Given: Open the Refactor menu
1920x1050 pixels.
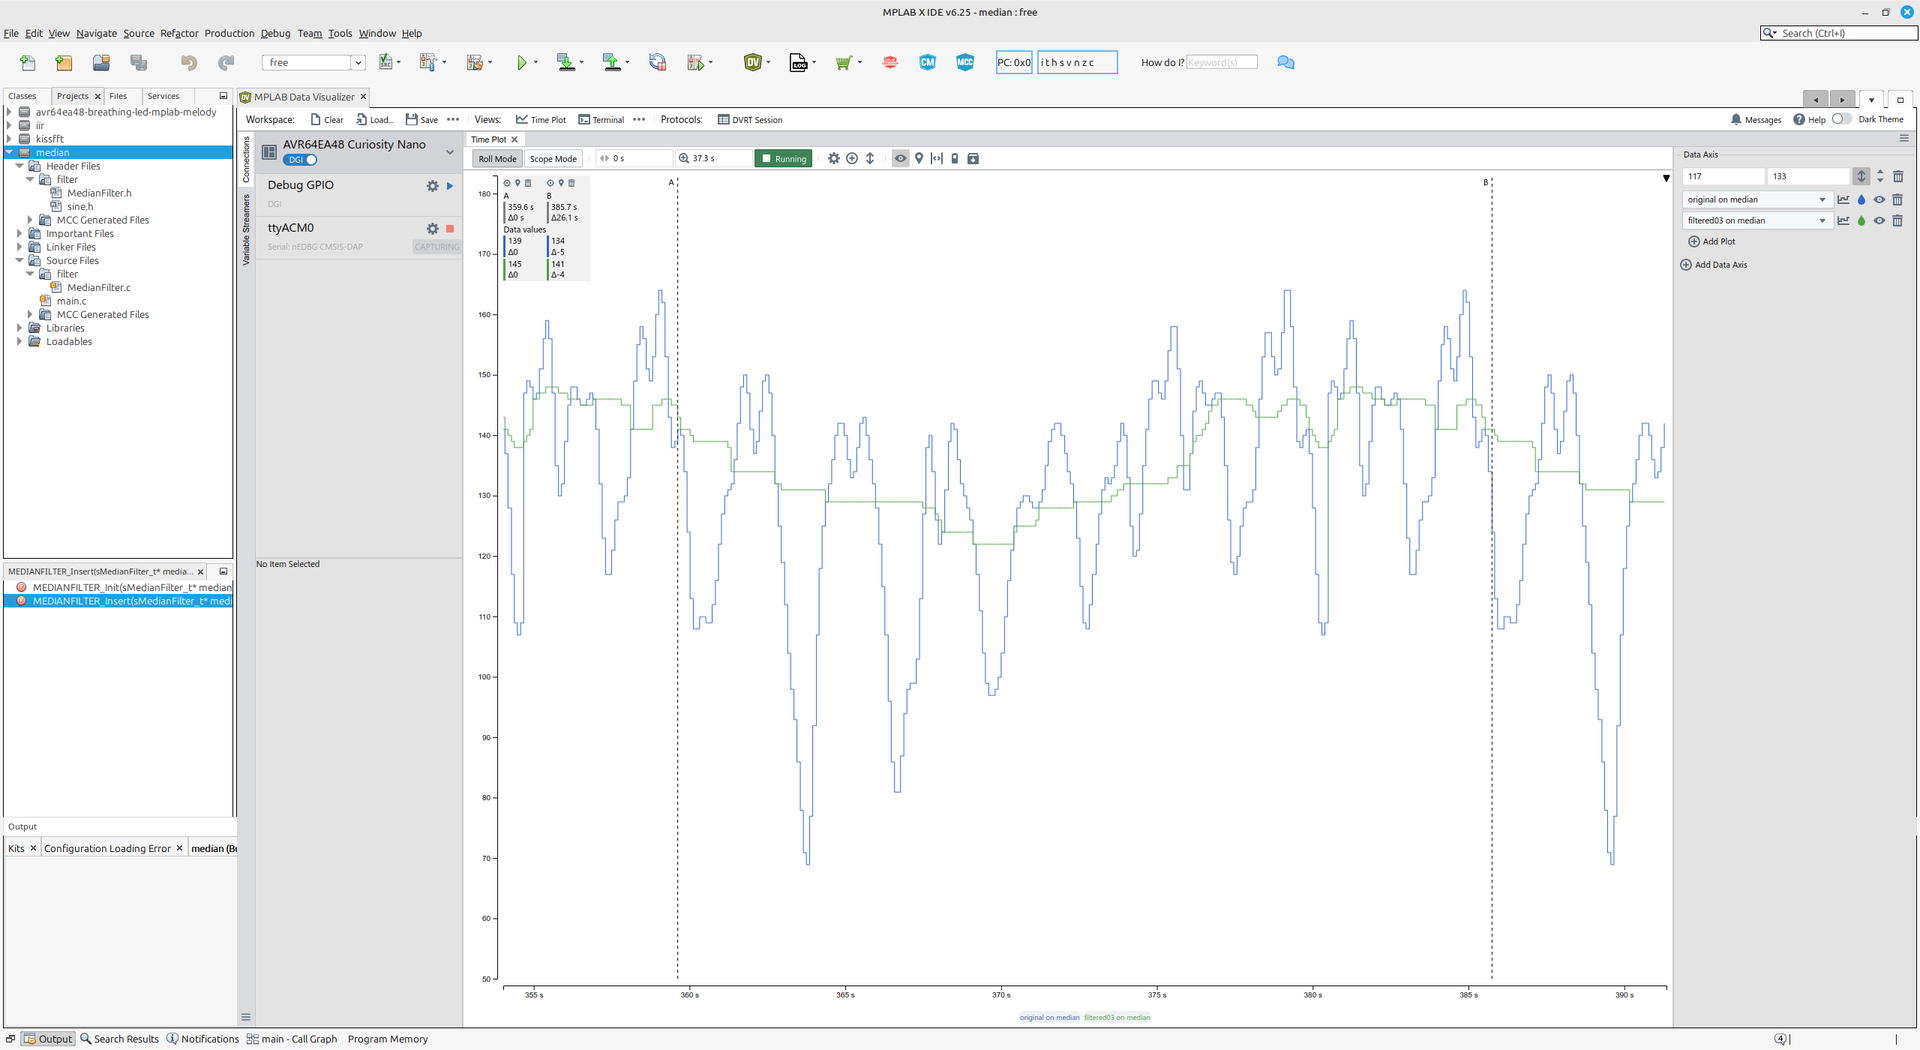Looking at the screenshot, I should (x=179, y=33).
